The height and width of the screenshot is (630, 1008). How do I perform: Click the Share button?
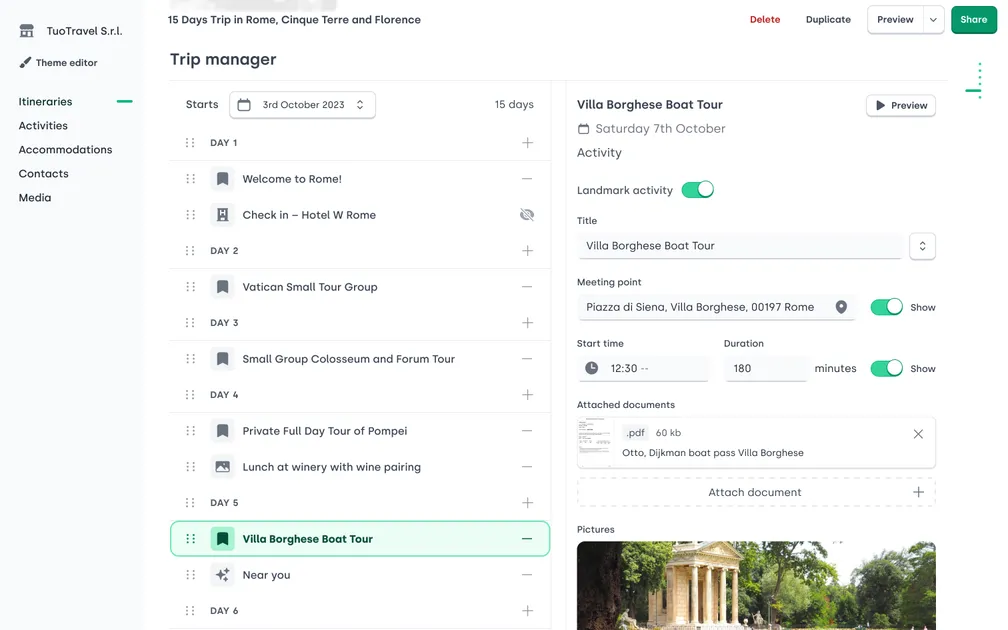pyautogui.click(x=973, y=19)
